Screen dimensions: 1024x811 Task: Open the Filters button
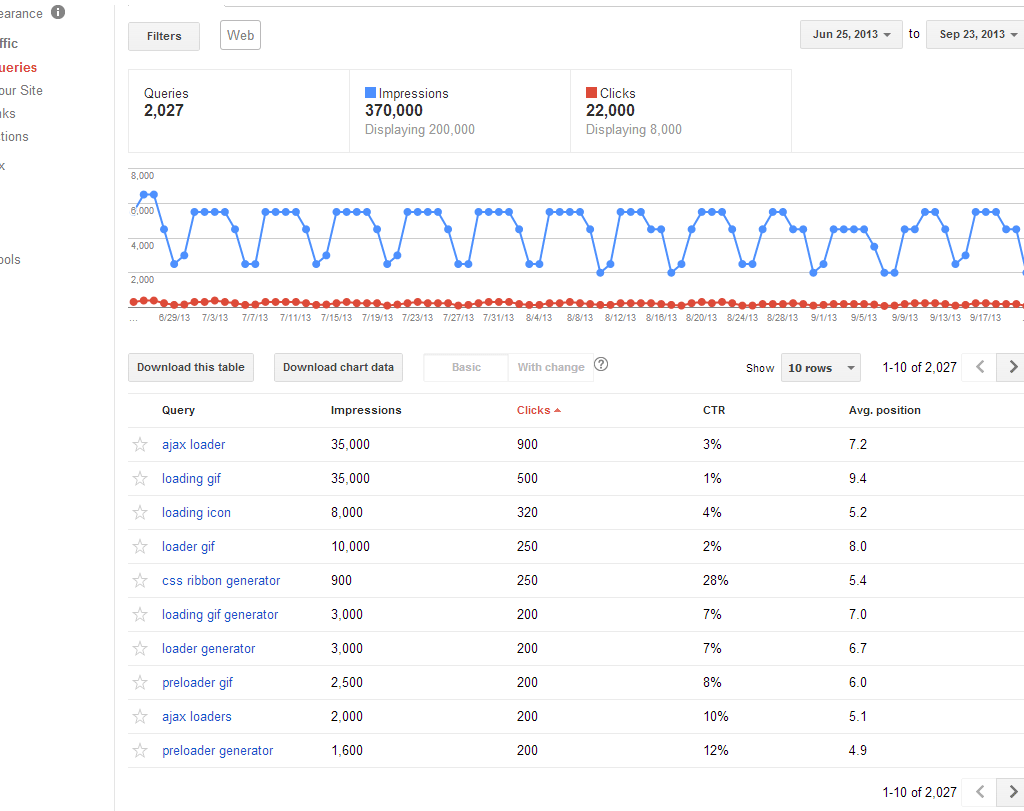(x=164, y=36)
